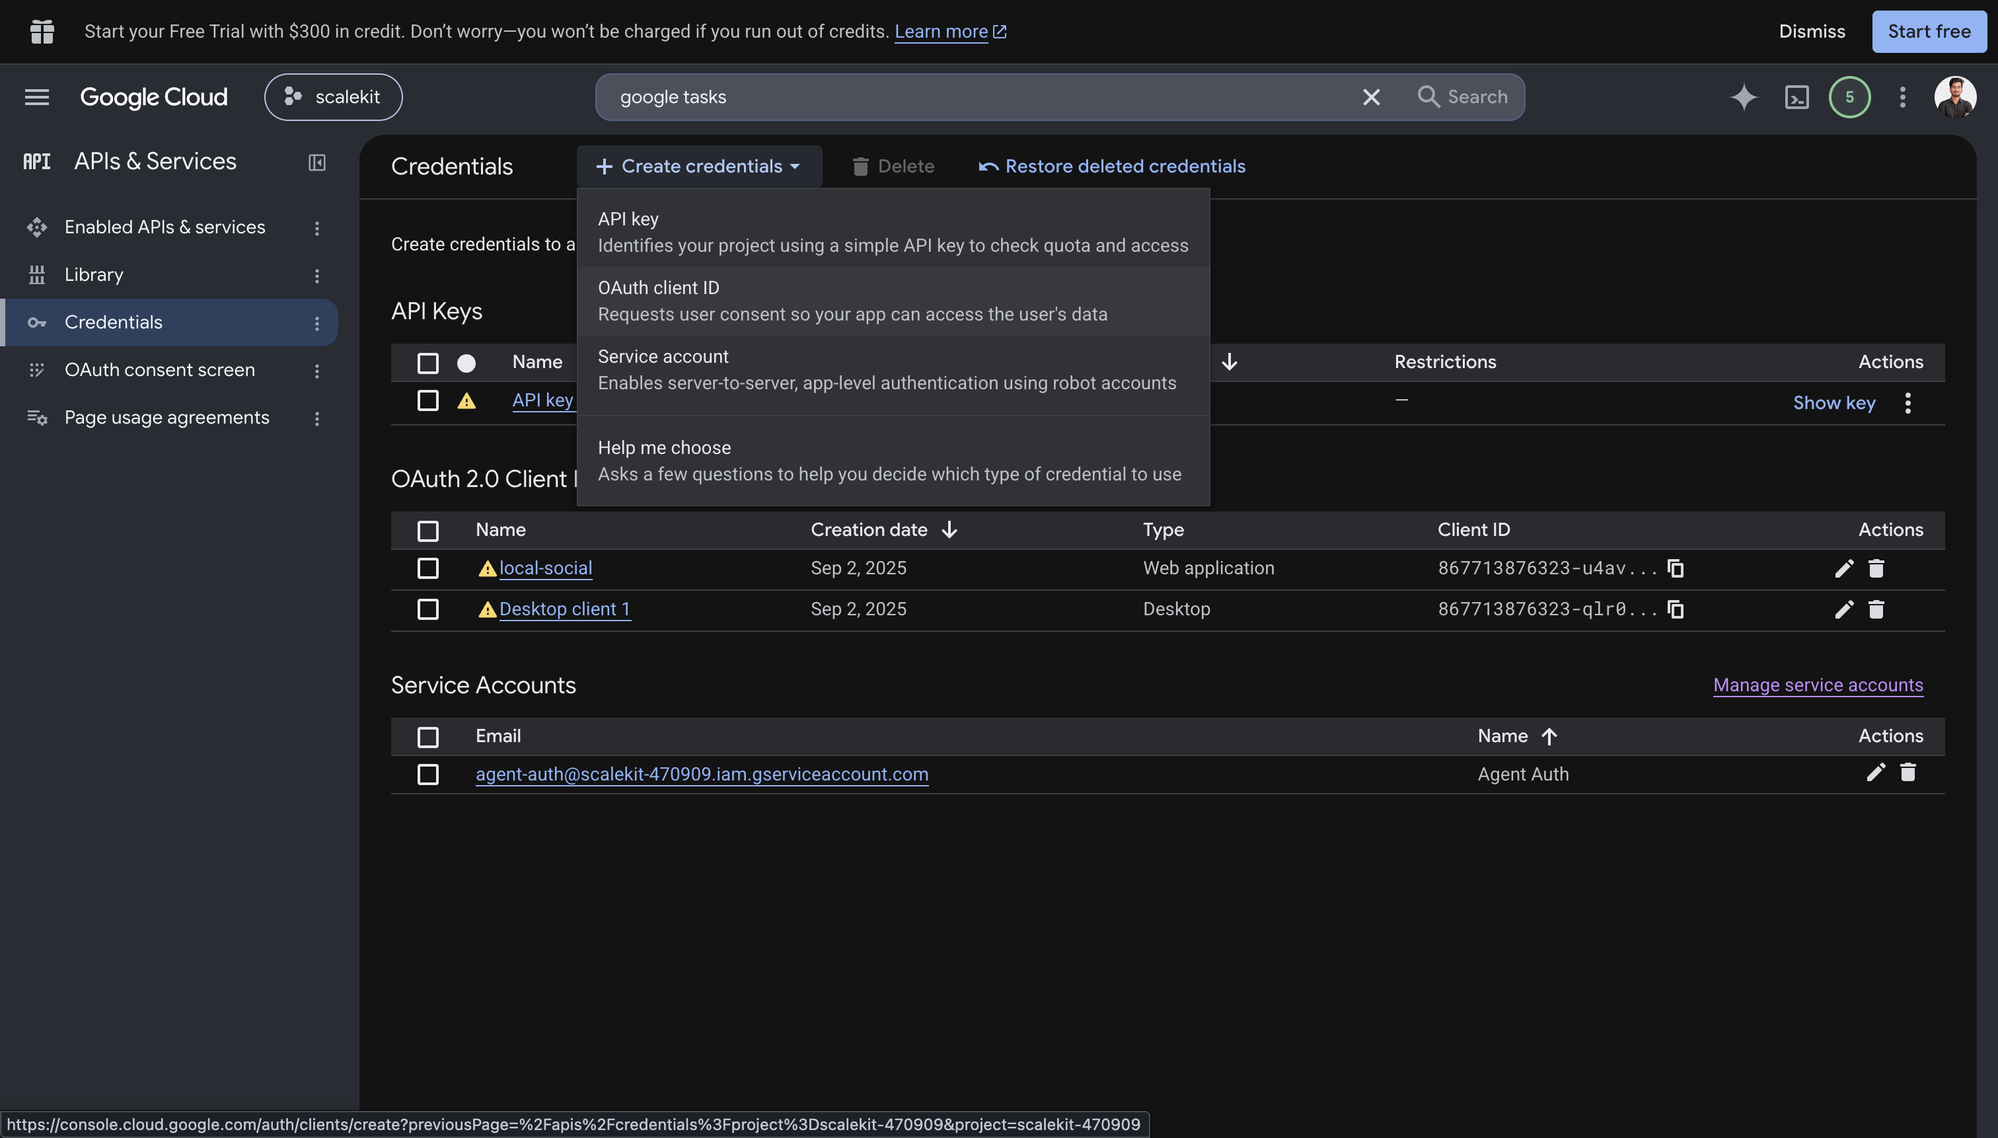
Task: Go to Enabled APIs & services
Action: click(x=165, y=227)
